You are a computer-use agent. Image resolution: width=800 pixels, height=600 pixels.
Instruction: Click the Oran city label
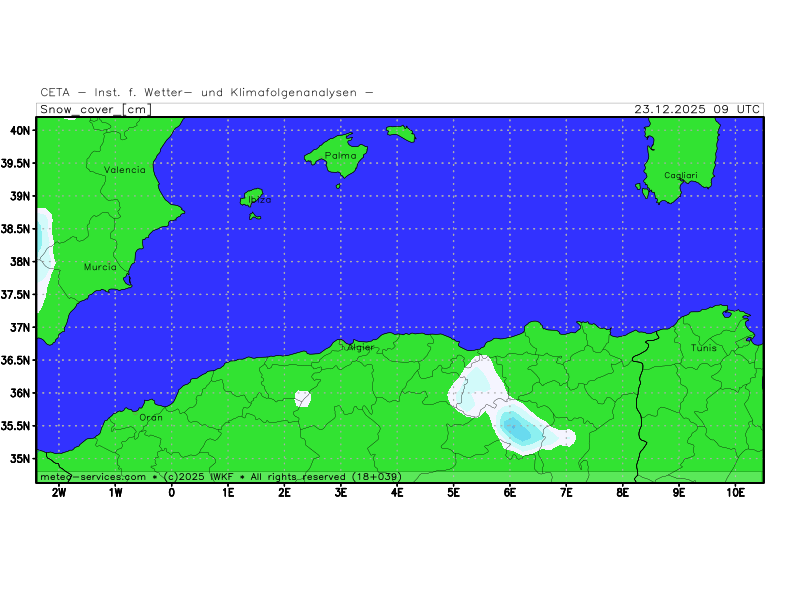click(x=150, y=417)
